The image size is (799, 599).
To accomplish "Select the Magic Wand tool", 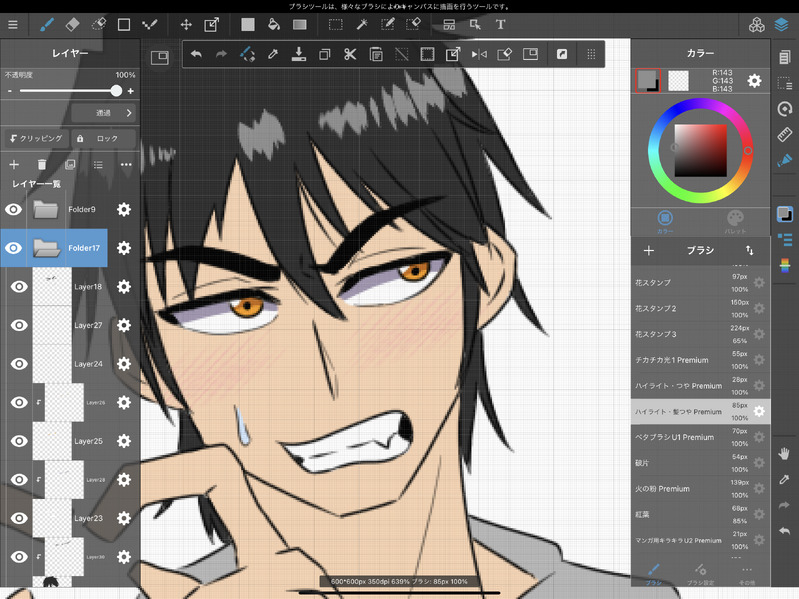I will (x=362, y=24).
